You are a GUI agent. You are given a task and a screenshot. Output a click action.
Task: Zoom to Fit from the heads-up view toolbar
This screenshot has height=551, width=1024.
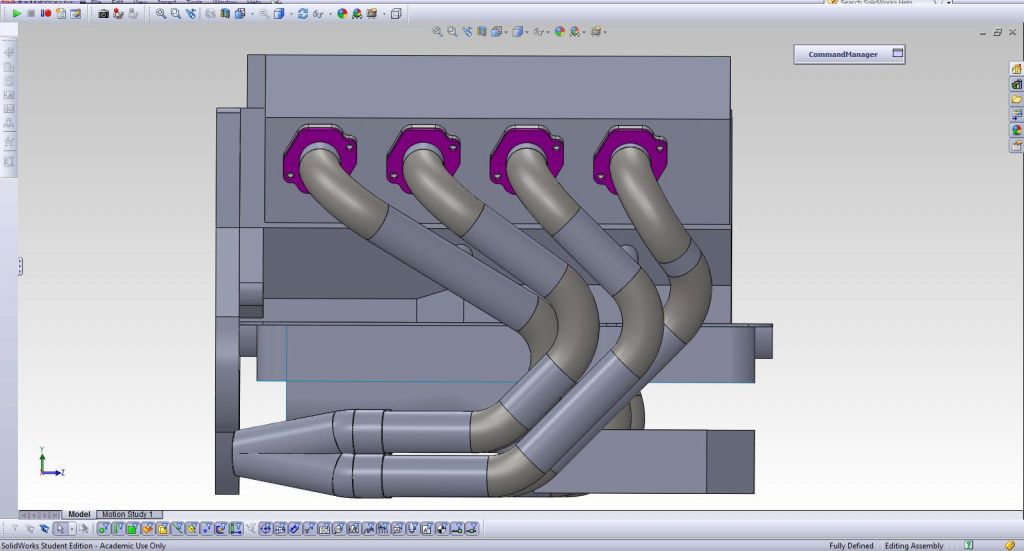pos(438,31)
